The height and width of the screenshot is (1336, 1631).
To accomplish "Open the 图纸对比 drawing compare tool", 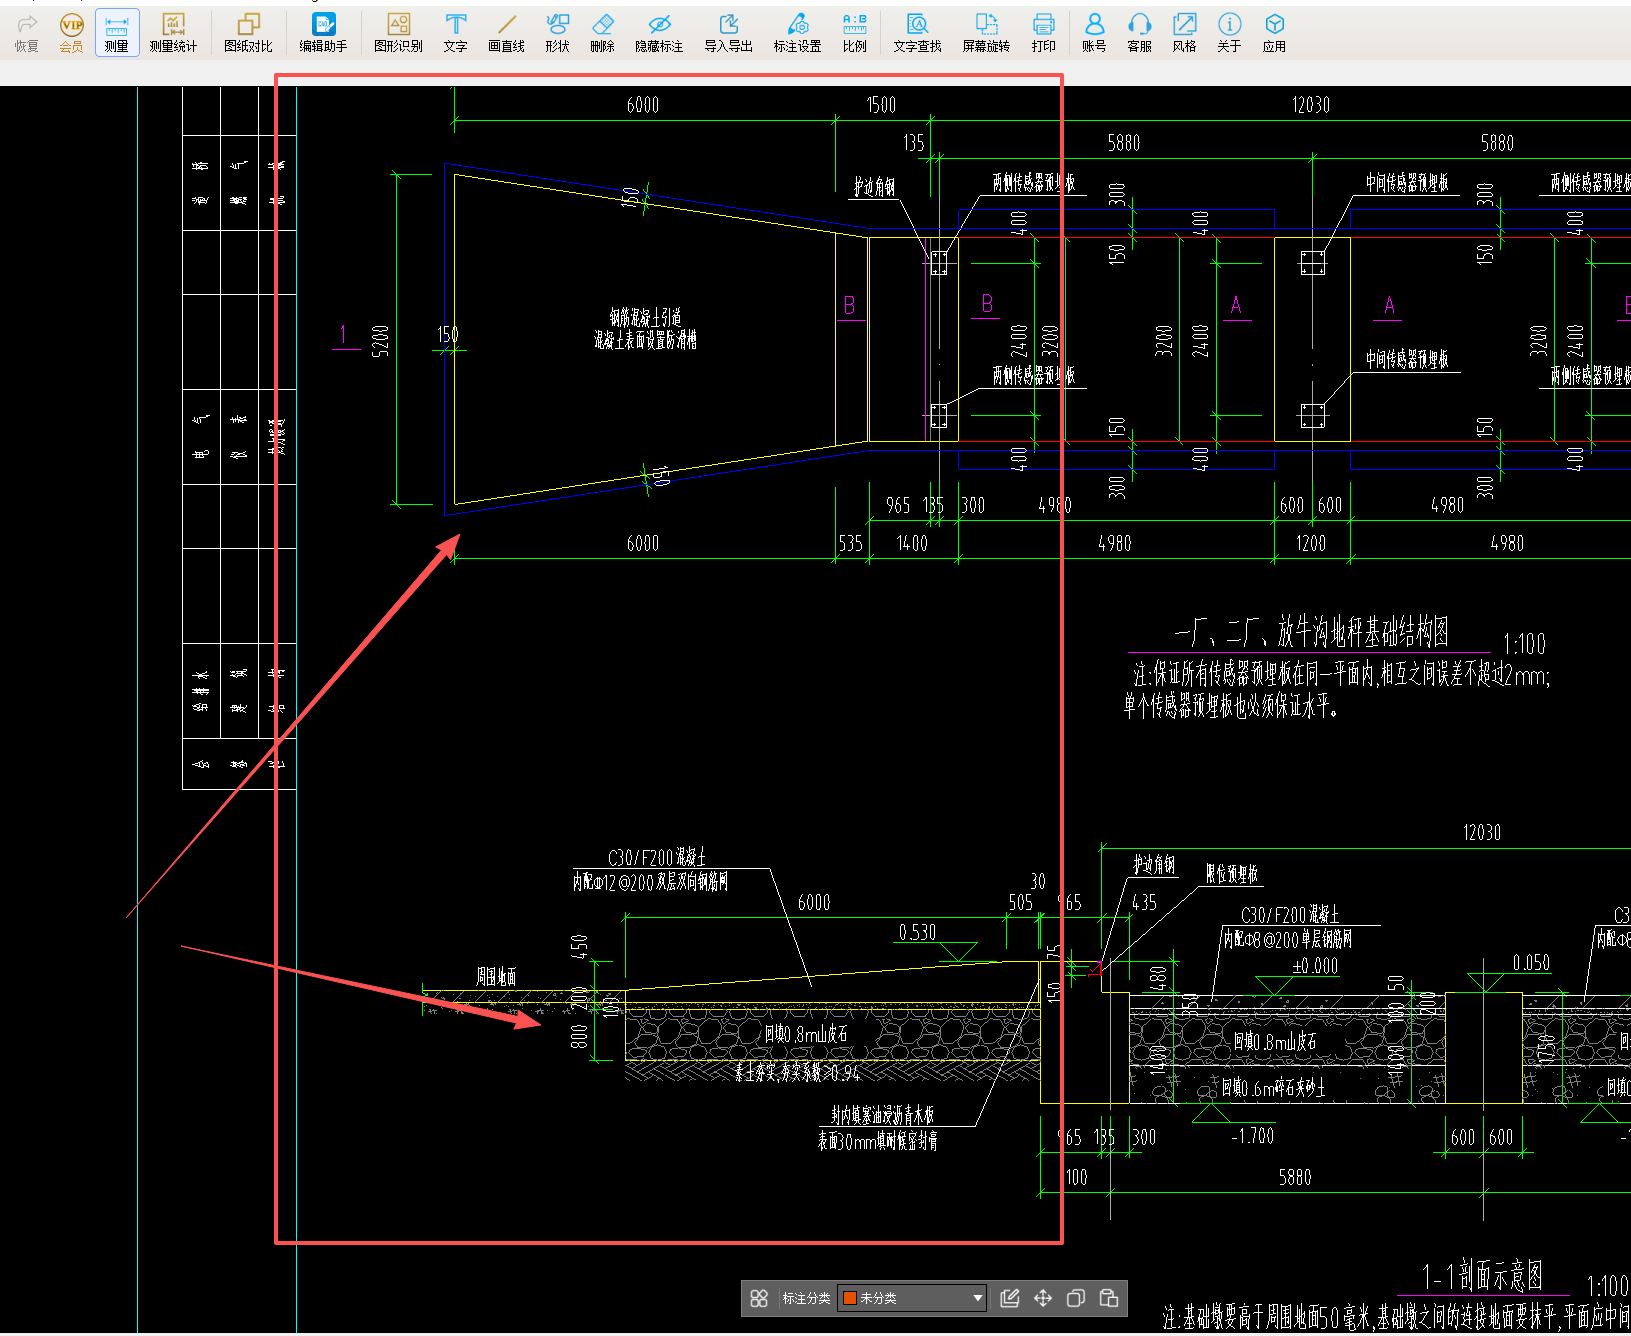I will click(x=248, y=32).
